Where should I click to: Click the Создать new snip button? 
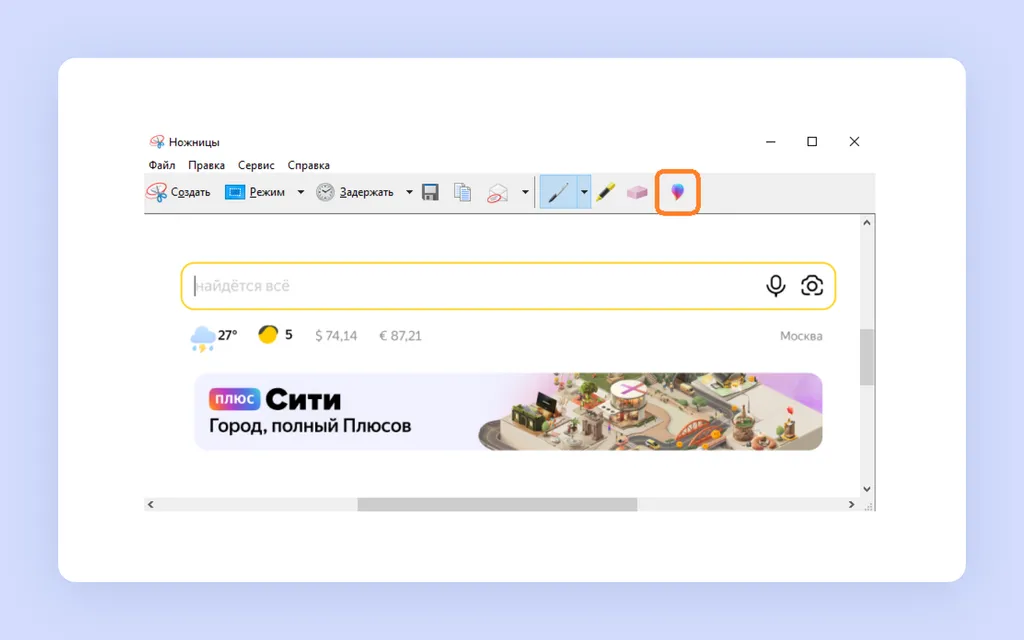pos(178,192)
